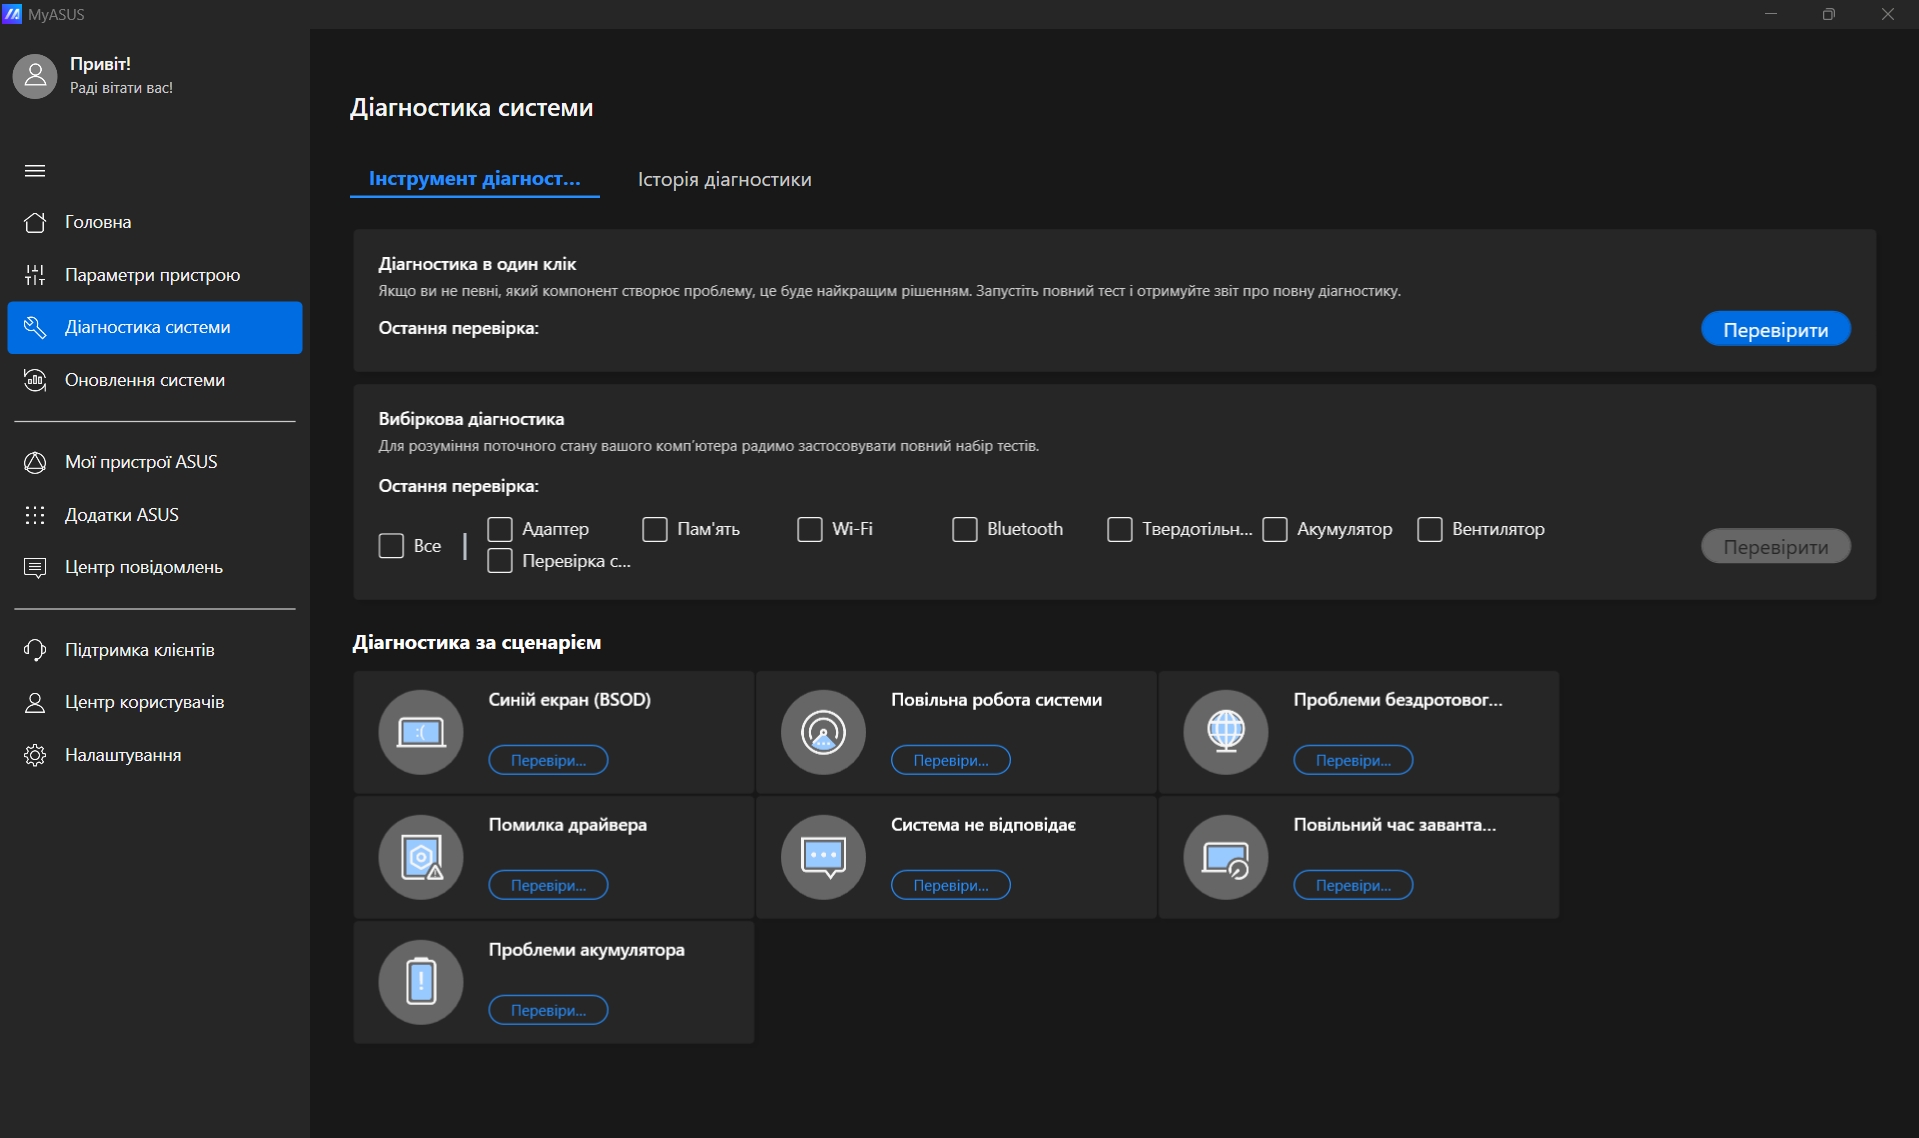Collapse the sidebar with the hamburger icon
1919x1138 pixels.
point(35,171)
